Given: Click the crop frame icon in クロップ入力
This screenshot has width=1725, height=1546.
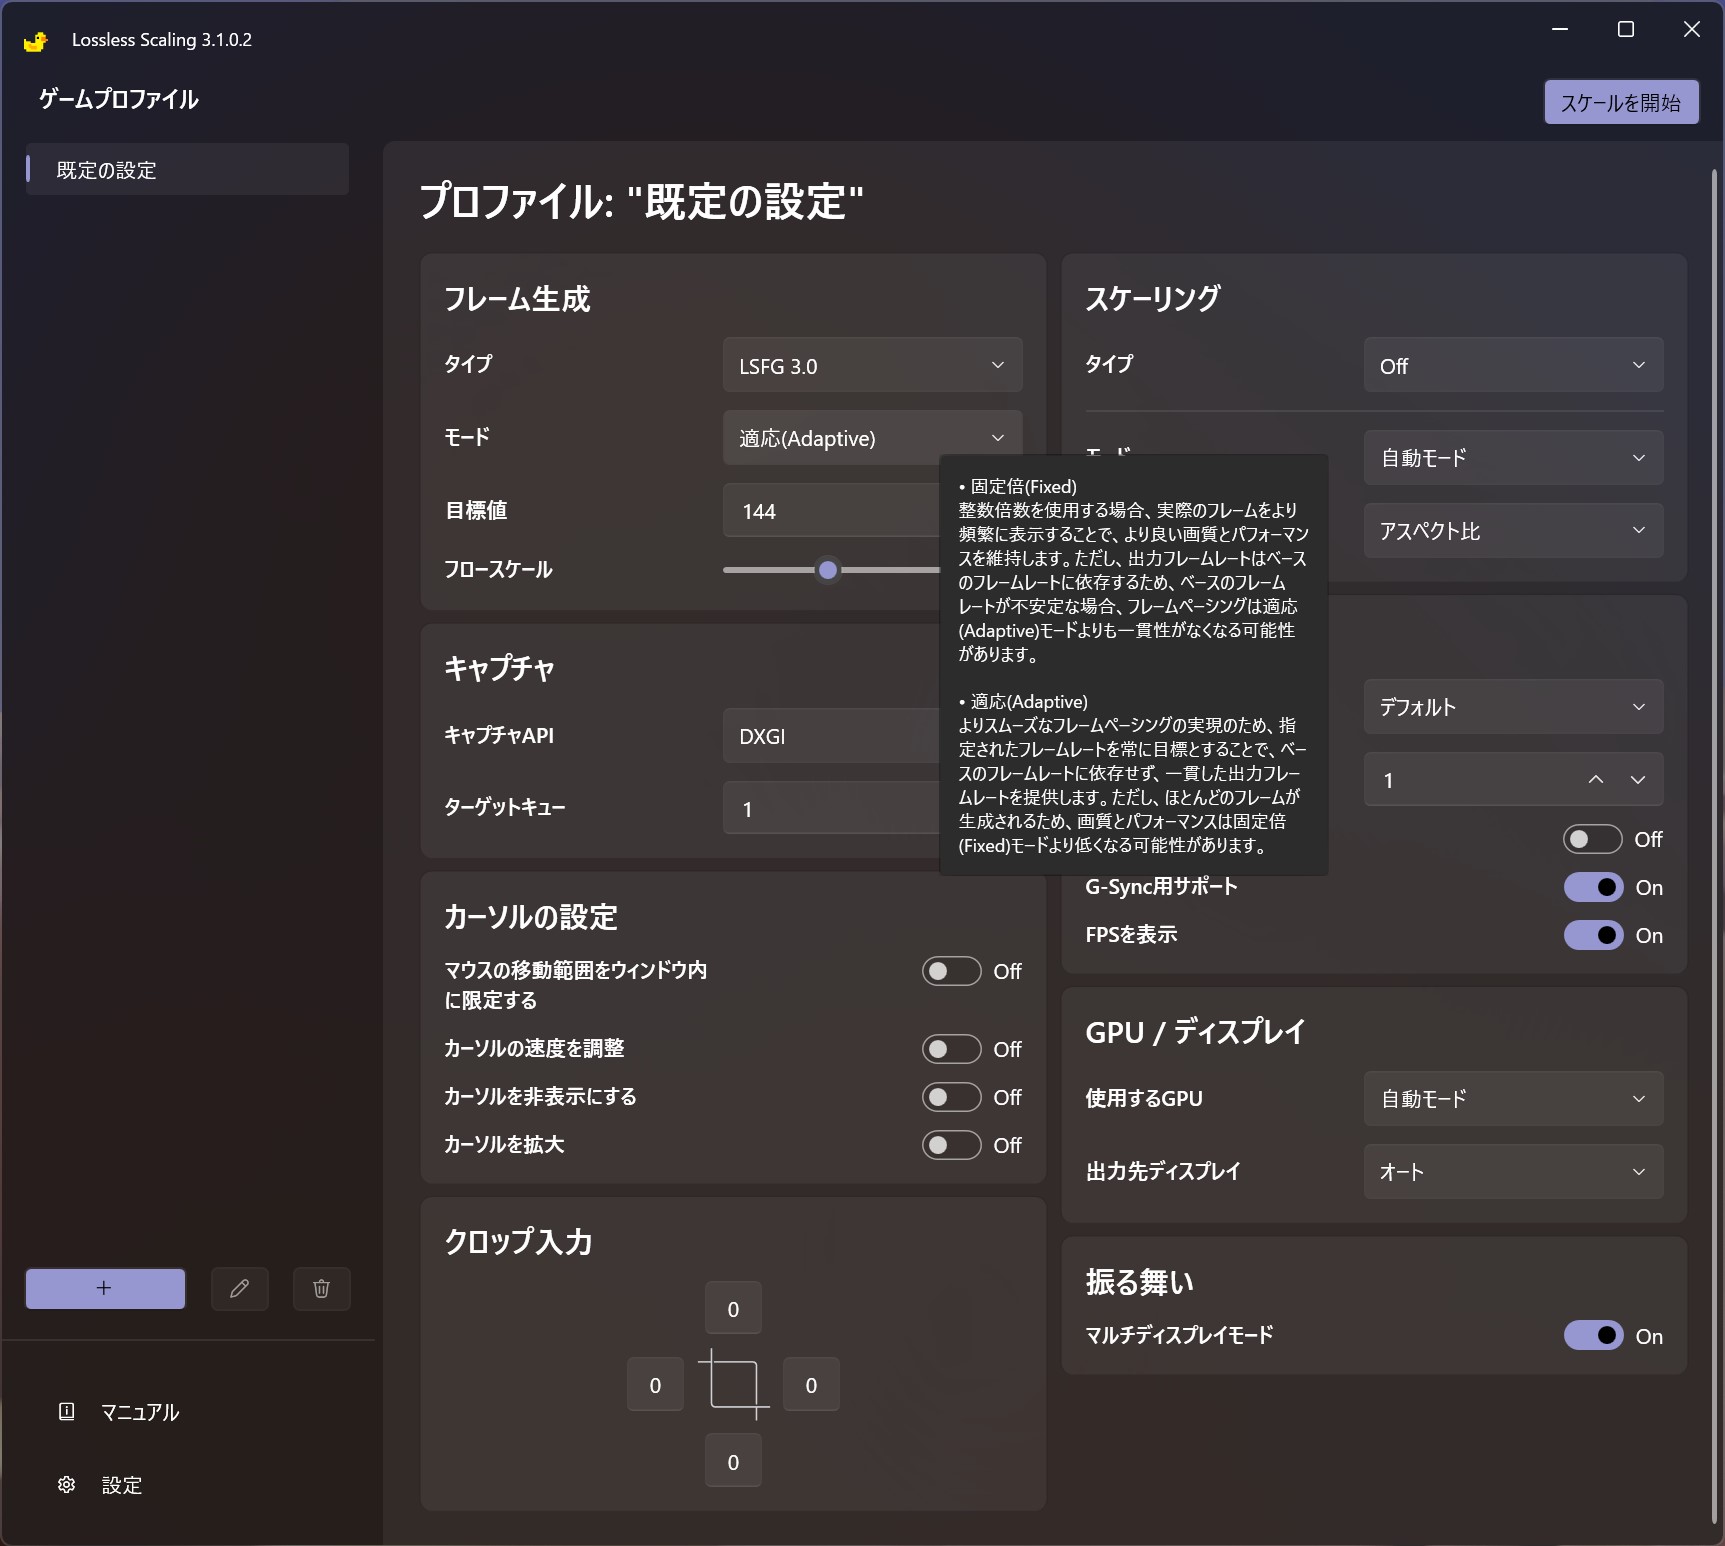Looking at the screenshot, I should tap(734, 1385).
